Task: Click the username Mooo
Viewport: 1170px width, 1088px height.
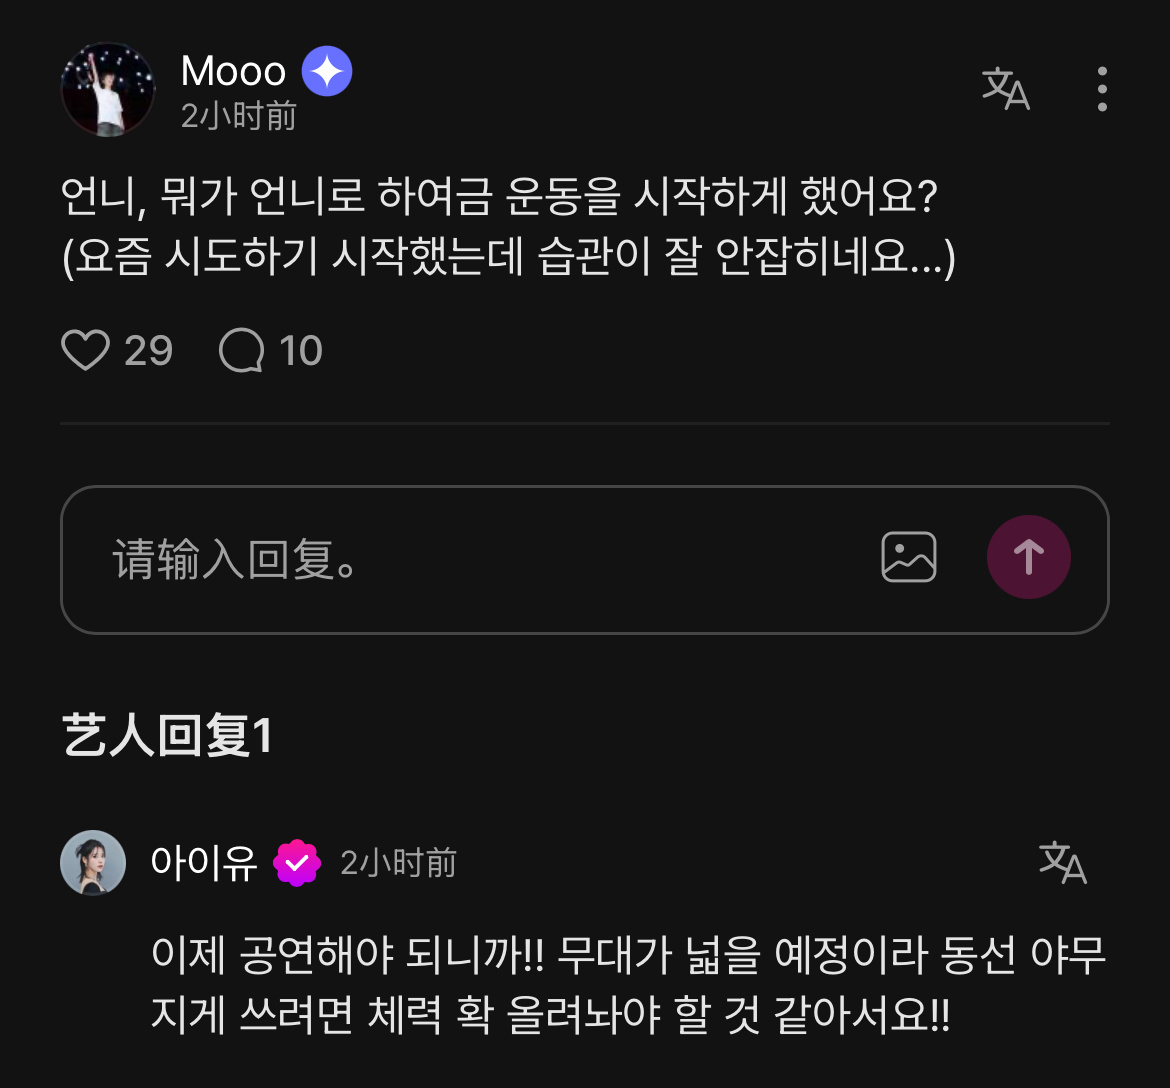Action: click(231, 70)
